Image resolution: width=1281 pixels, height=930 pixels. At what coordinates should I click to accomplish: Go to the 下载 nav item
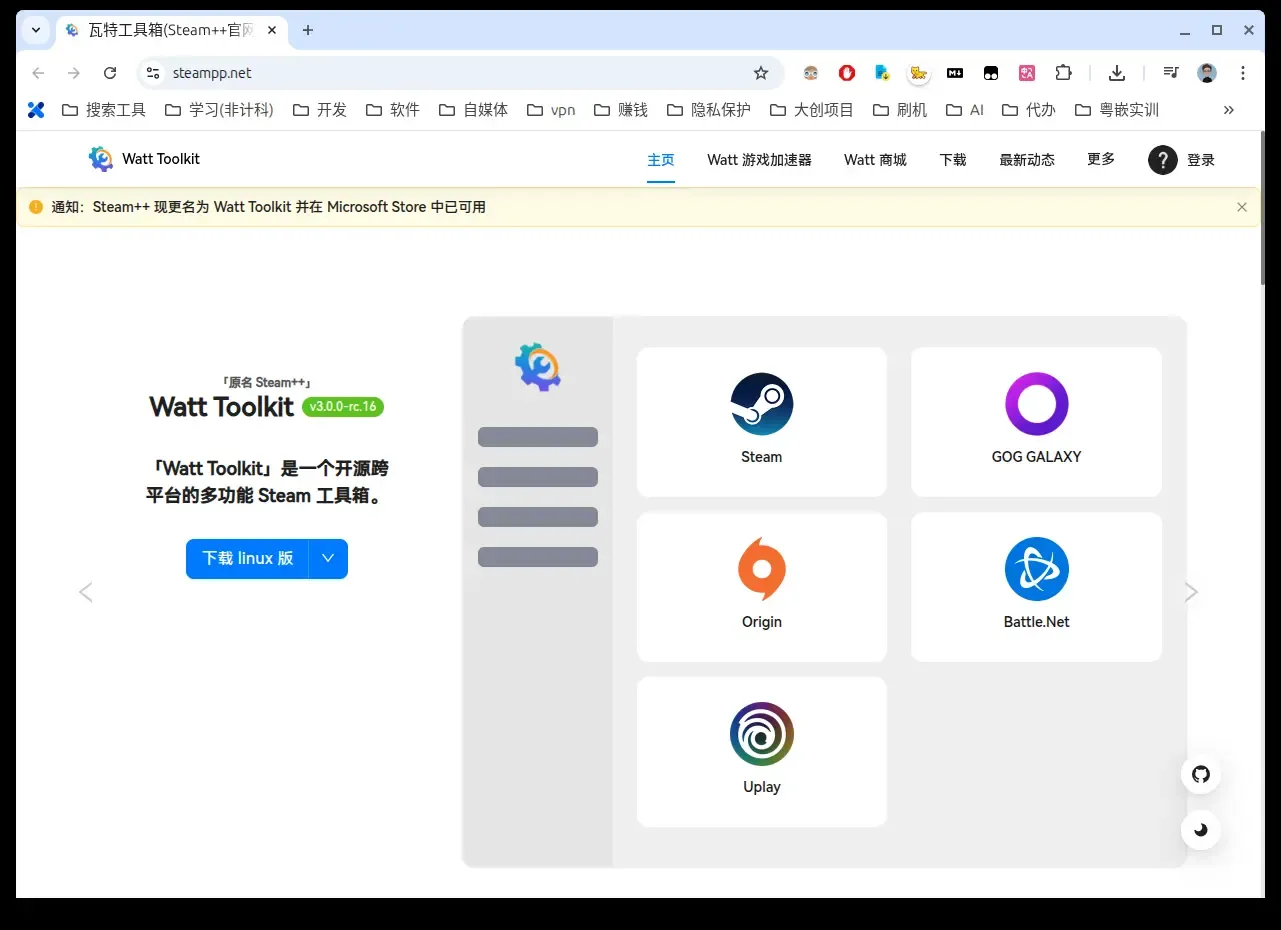pos(952,160)
